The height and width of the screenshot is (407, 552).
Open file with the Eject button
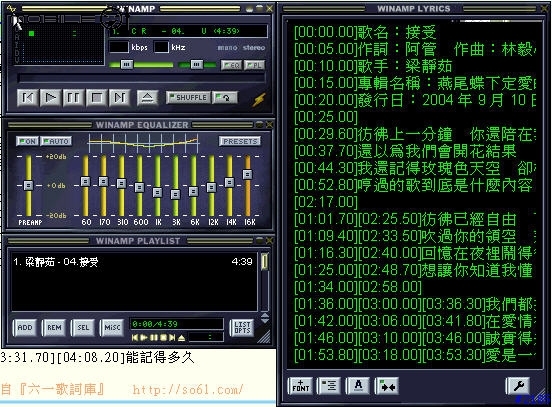[x=148, y=98]
